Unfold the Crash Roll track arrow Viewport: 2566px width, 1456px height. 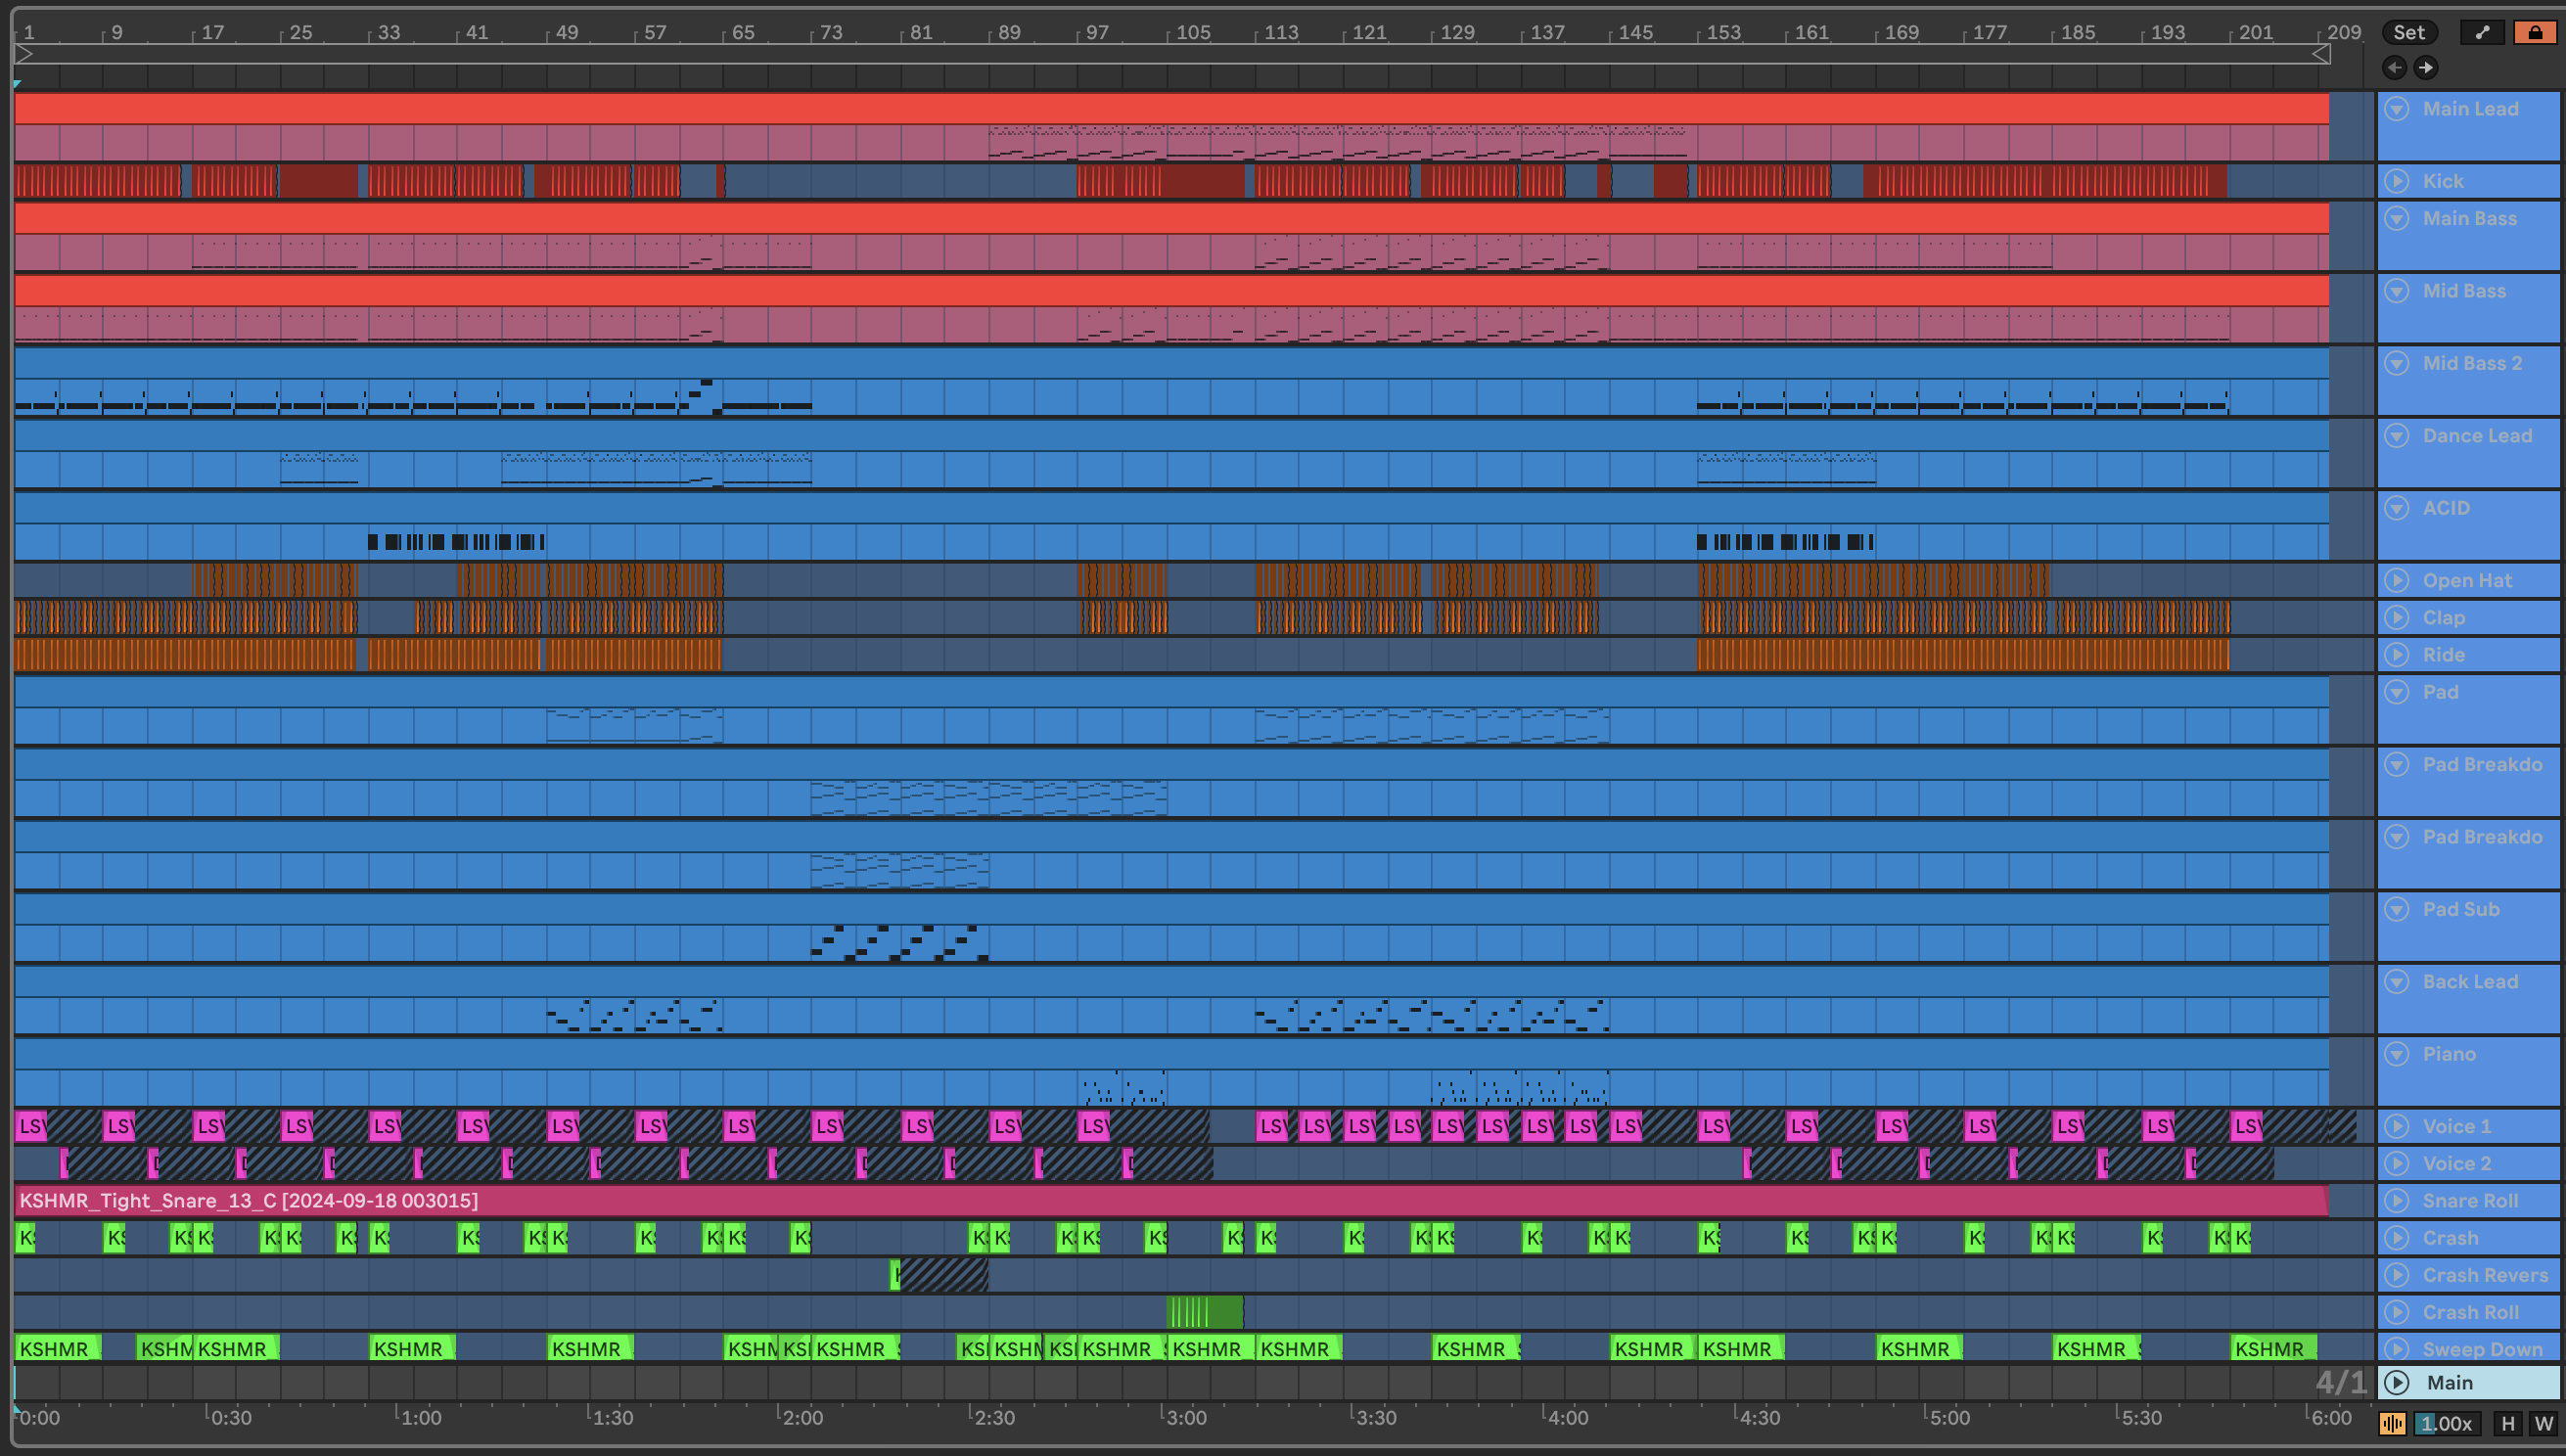click(x=2397, y=1312)
